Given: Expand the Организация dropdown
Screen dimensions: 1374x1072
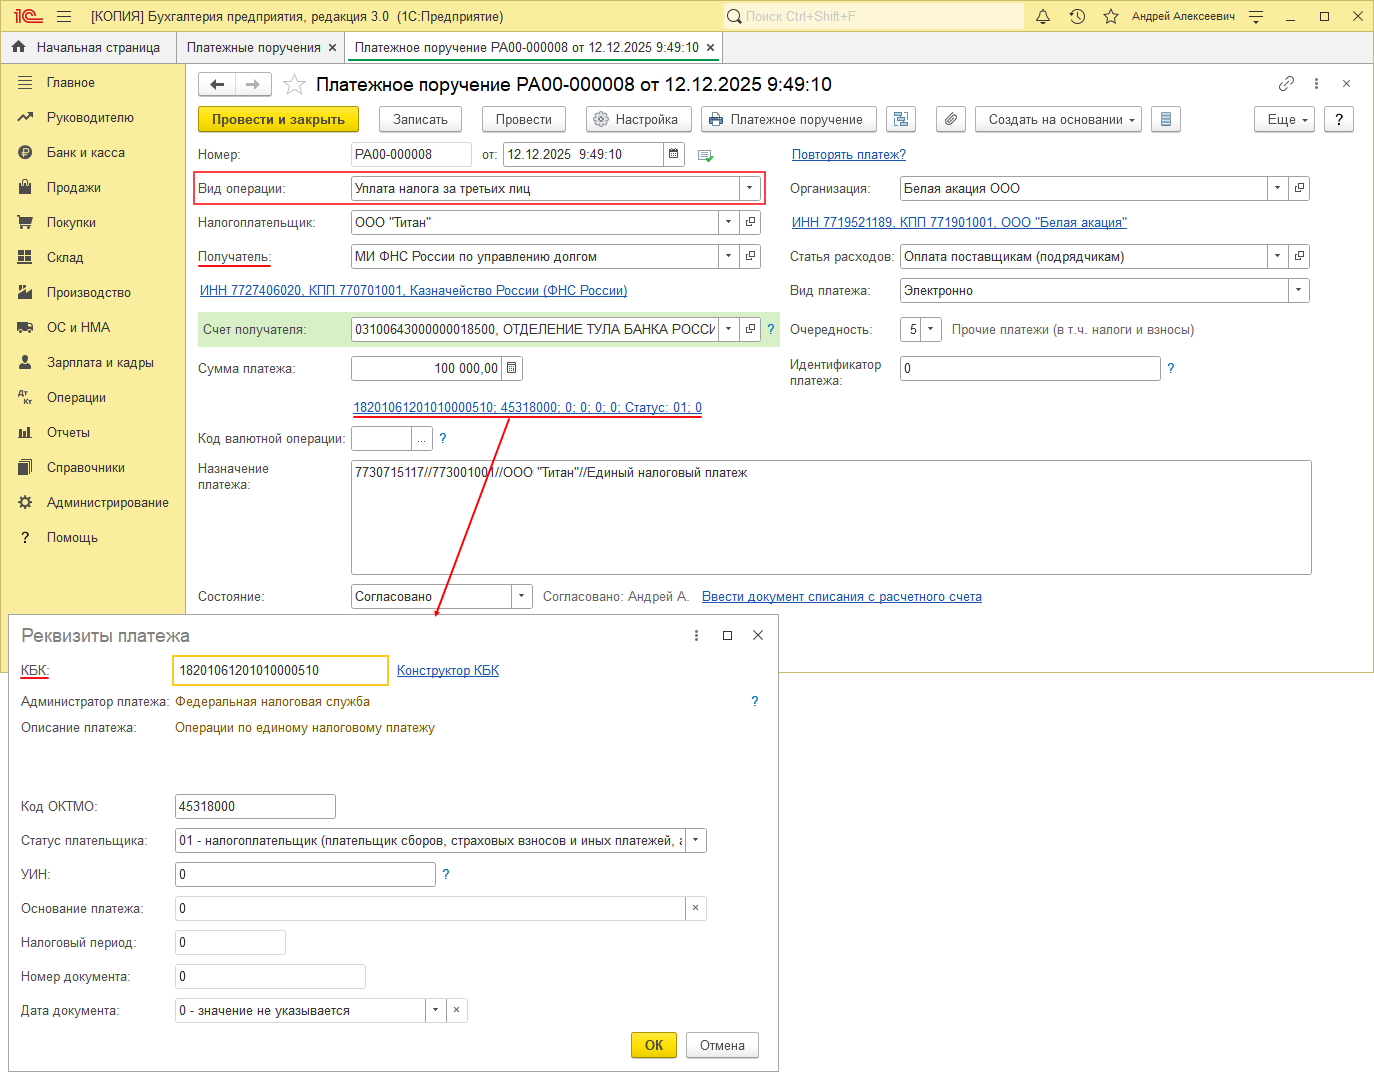Looking at the screenshot, I should coord(1278,188).
